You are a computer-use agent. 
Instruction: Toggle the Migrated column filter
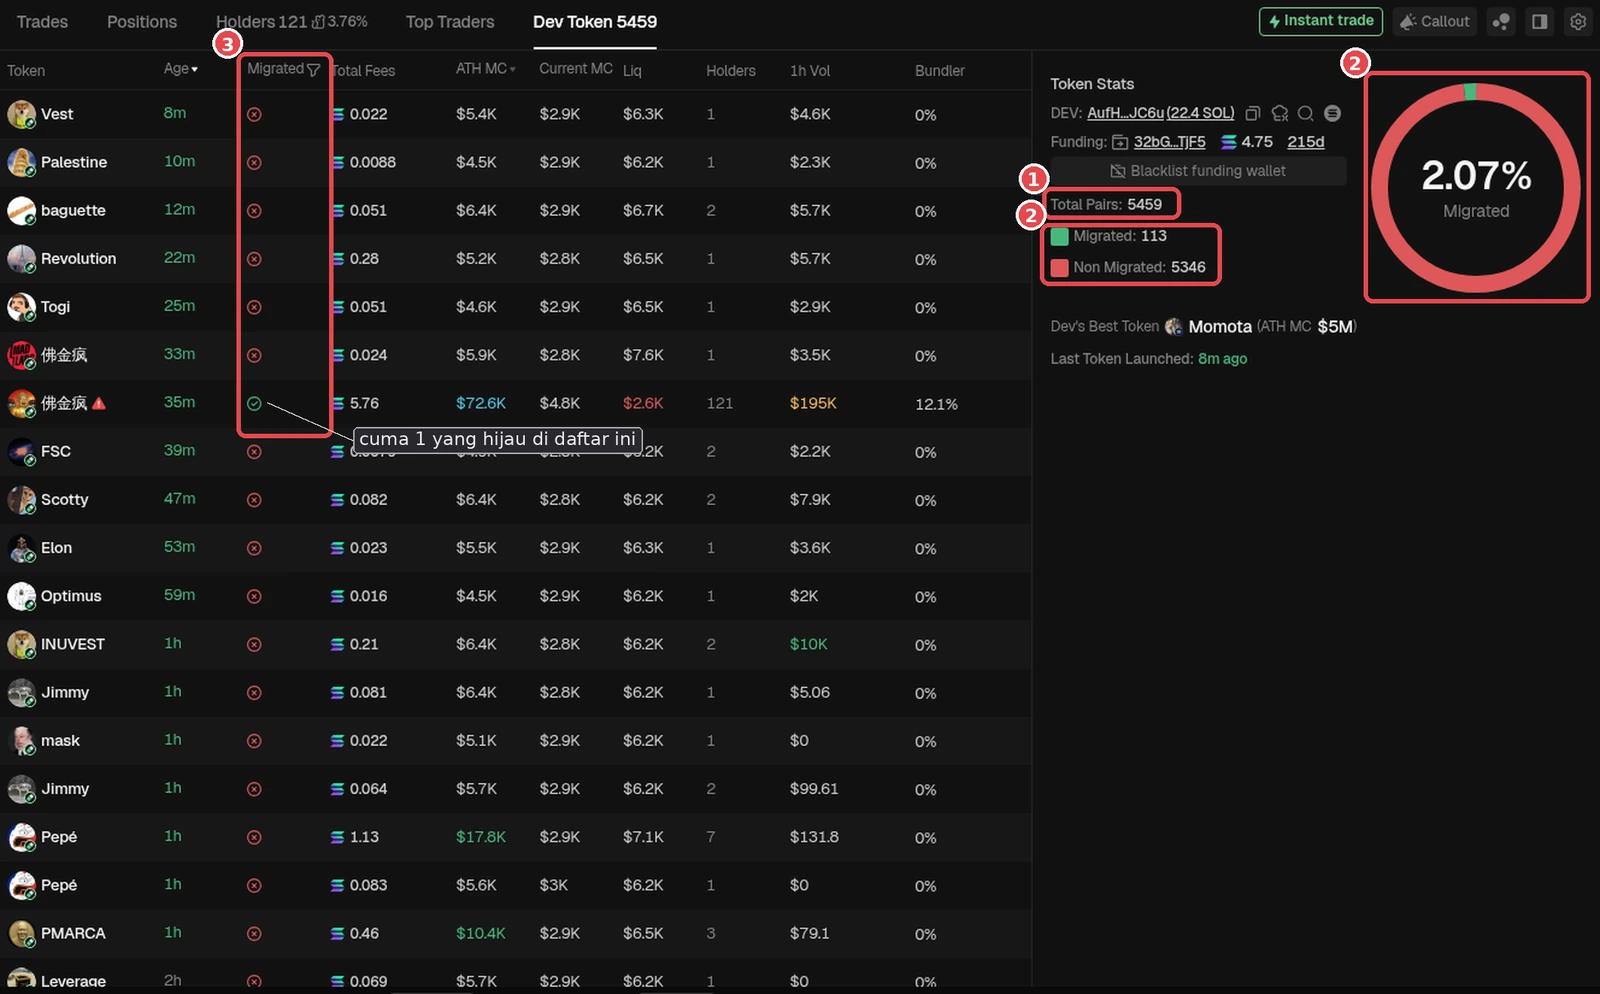pyautogui.click(x=313, y=69)
